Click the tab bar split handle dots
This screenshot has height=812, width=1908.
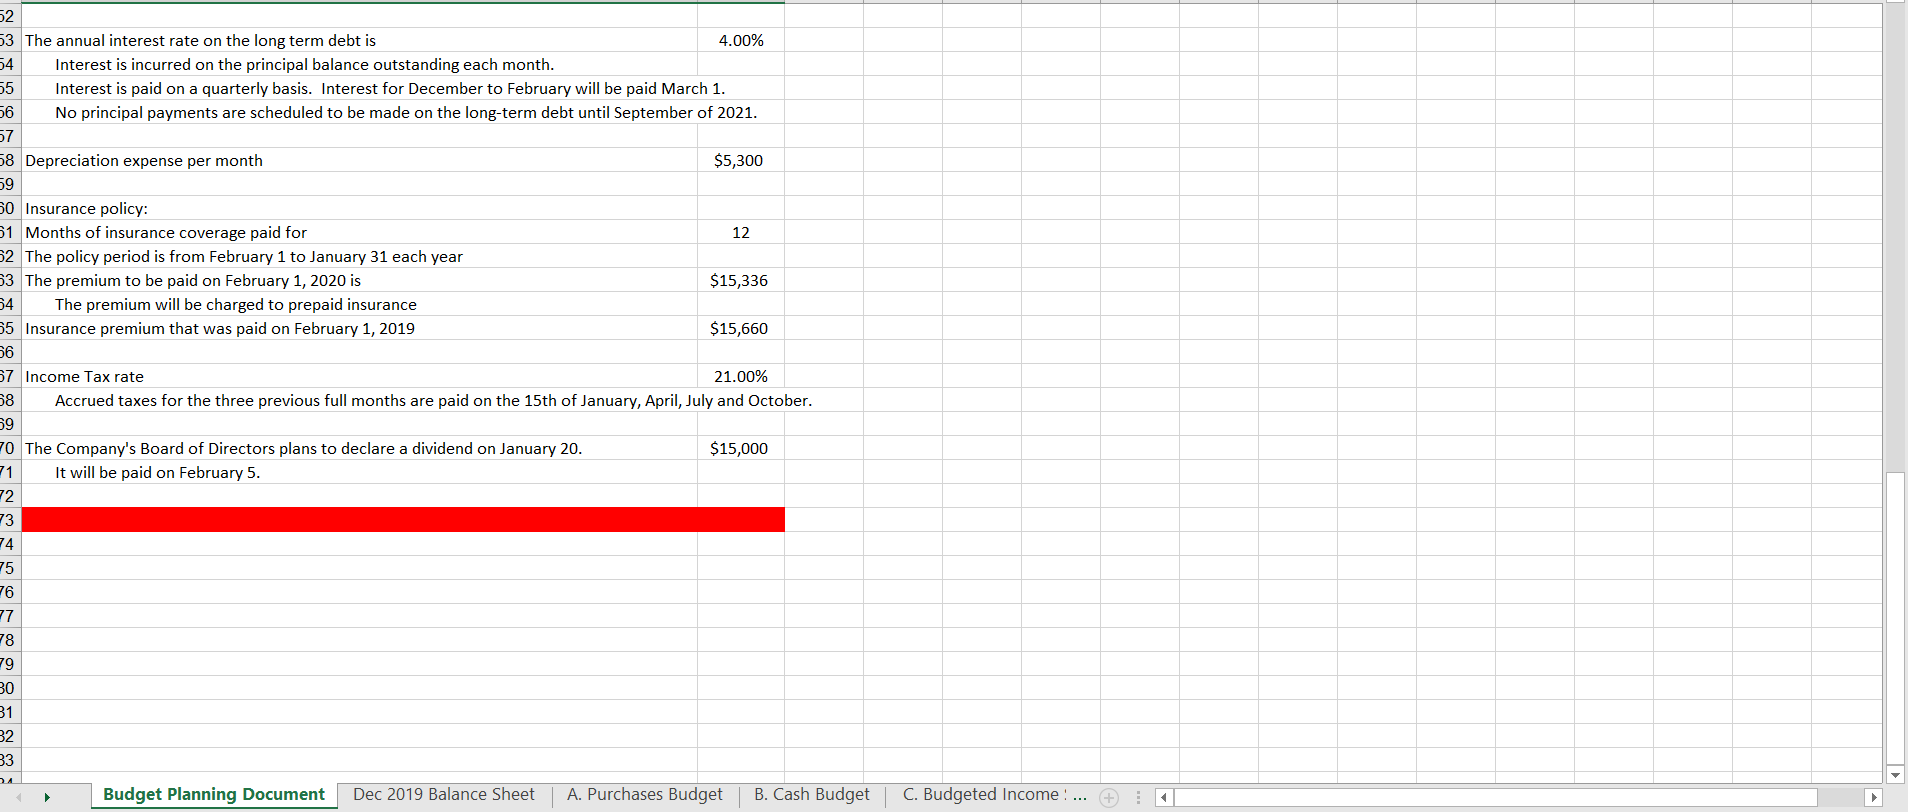1138,797
